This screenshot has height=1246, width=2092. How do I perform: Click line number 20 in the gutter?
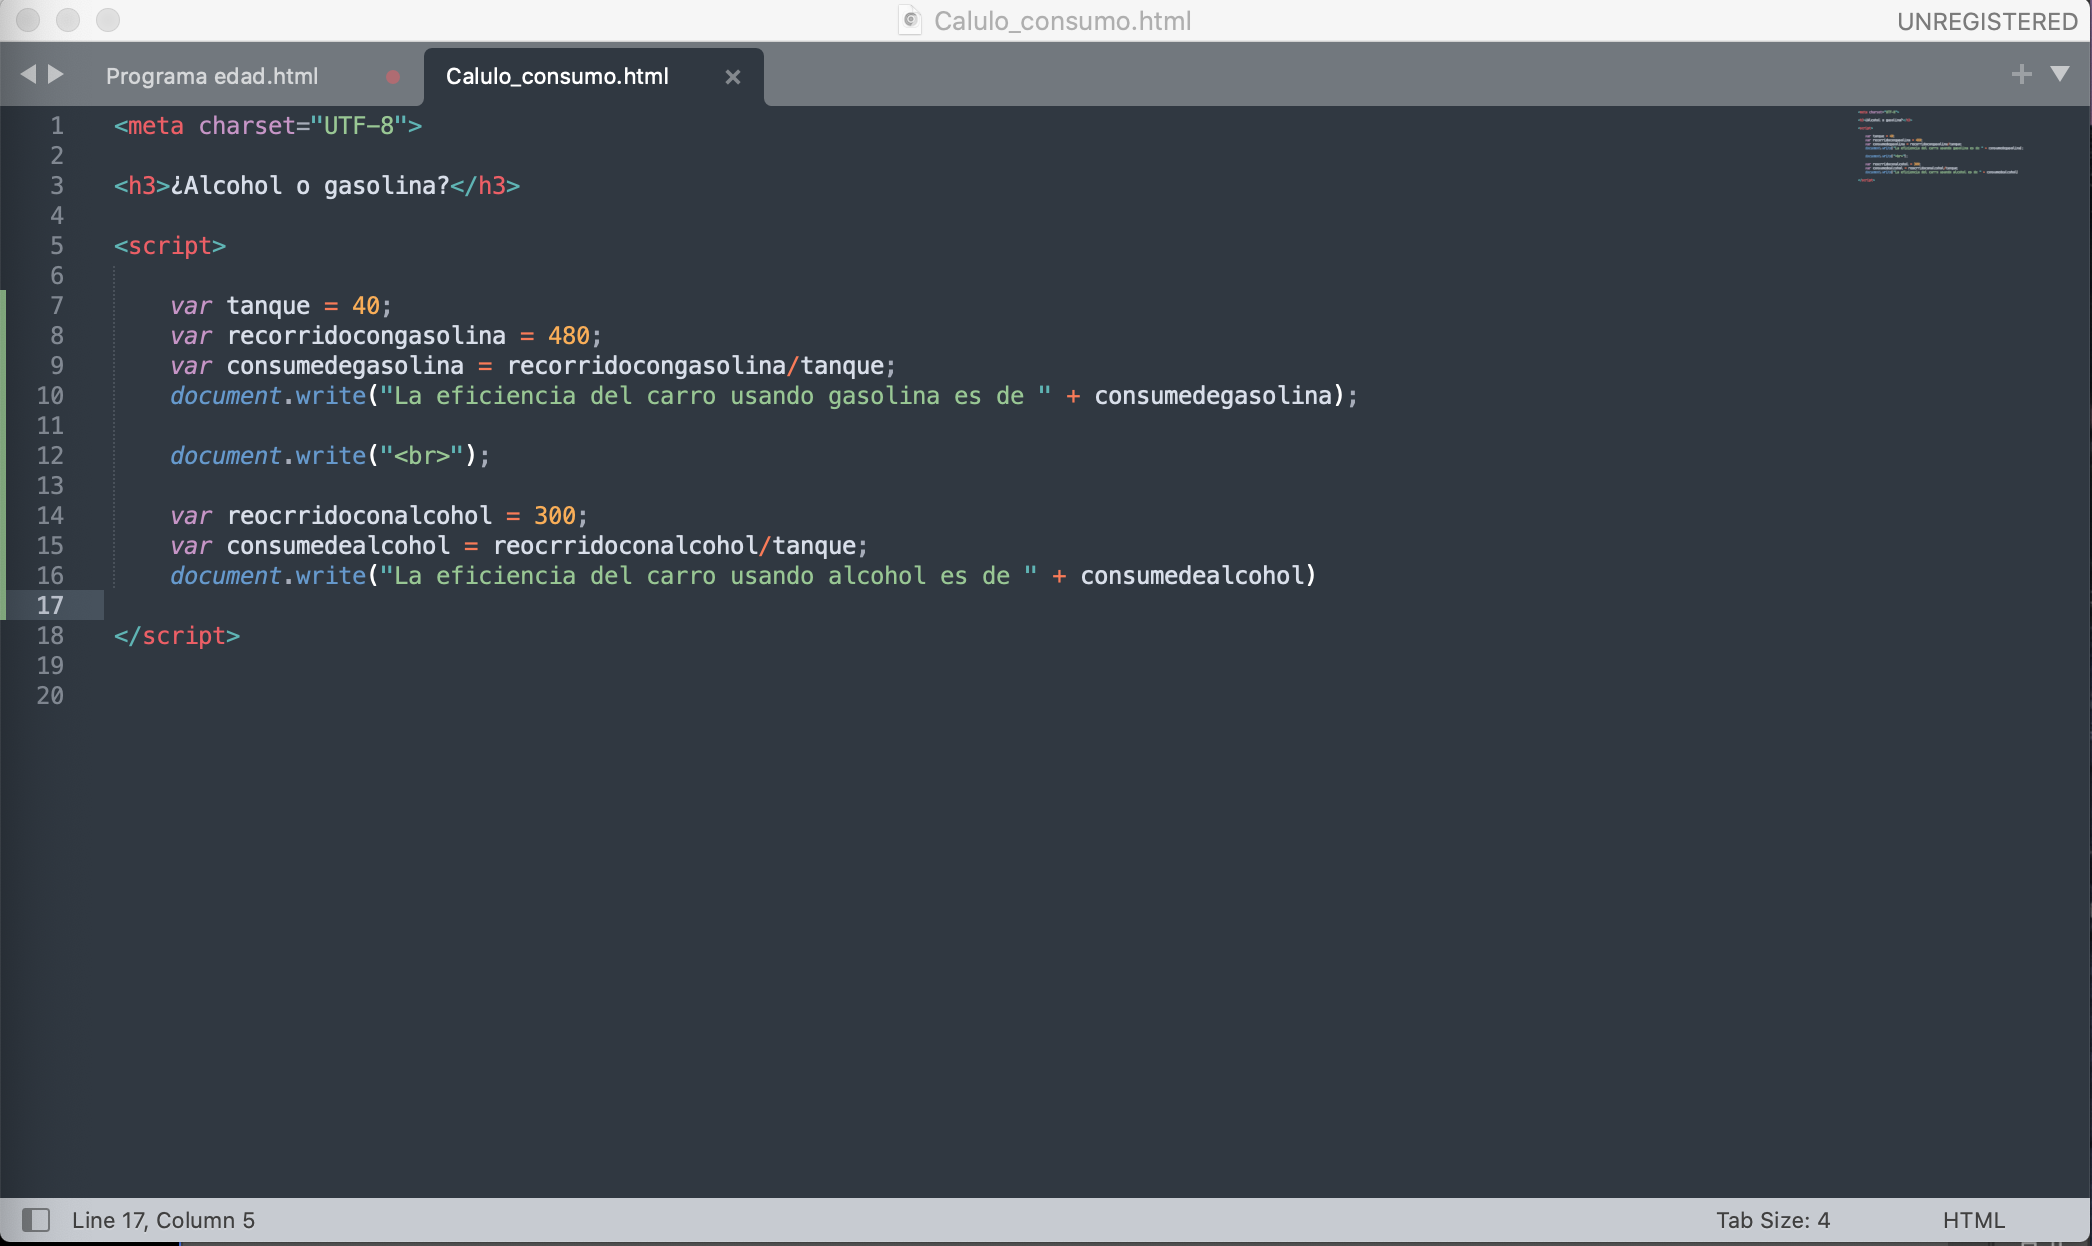tap(50, 696)
